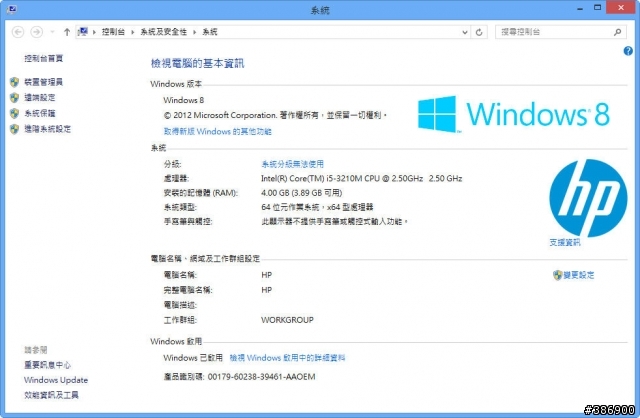Select product ID 00179-60238-39461-AAOEM

262,376
